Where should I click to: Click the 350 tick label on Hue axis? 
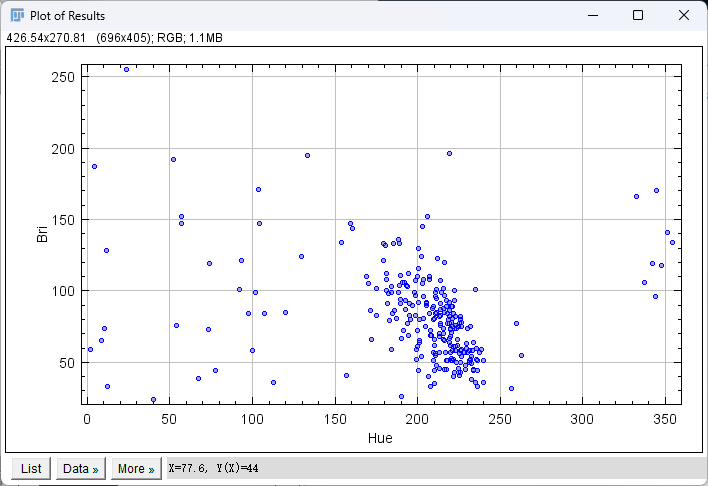coord(665,419)
